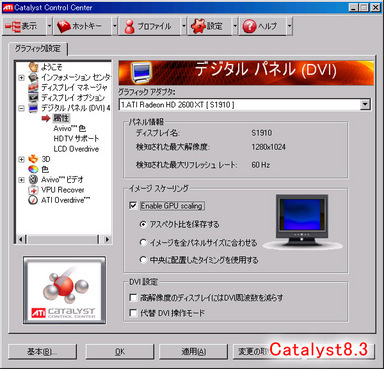Click the OK button
This screenshot has height=369, width=384.
[120, 352]
